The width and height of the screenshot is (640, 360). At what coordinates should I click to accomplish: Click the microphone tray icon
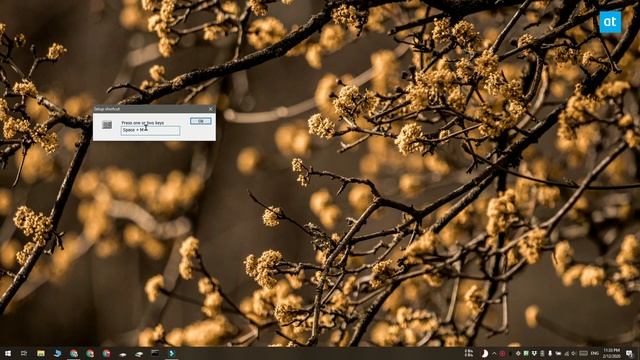[550, 353]
